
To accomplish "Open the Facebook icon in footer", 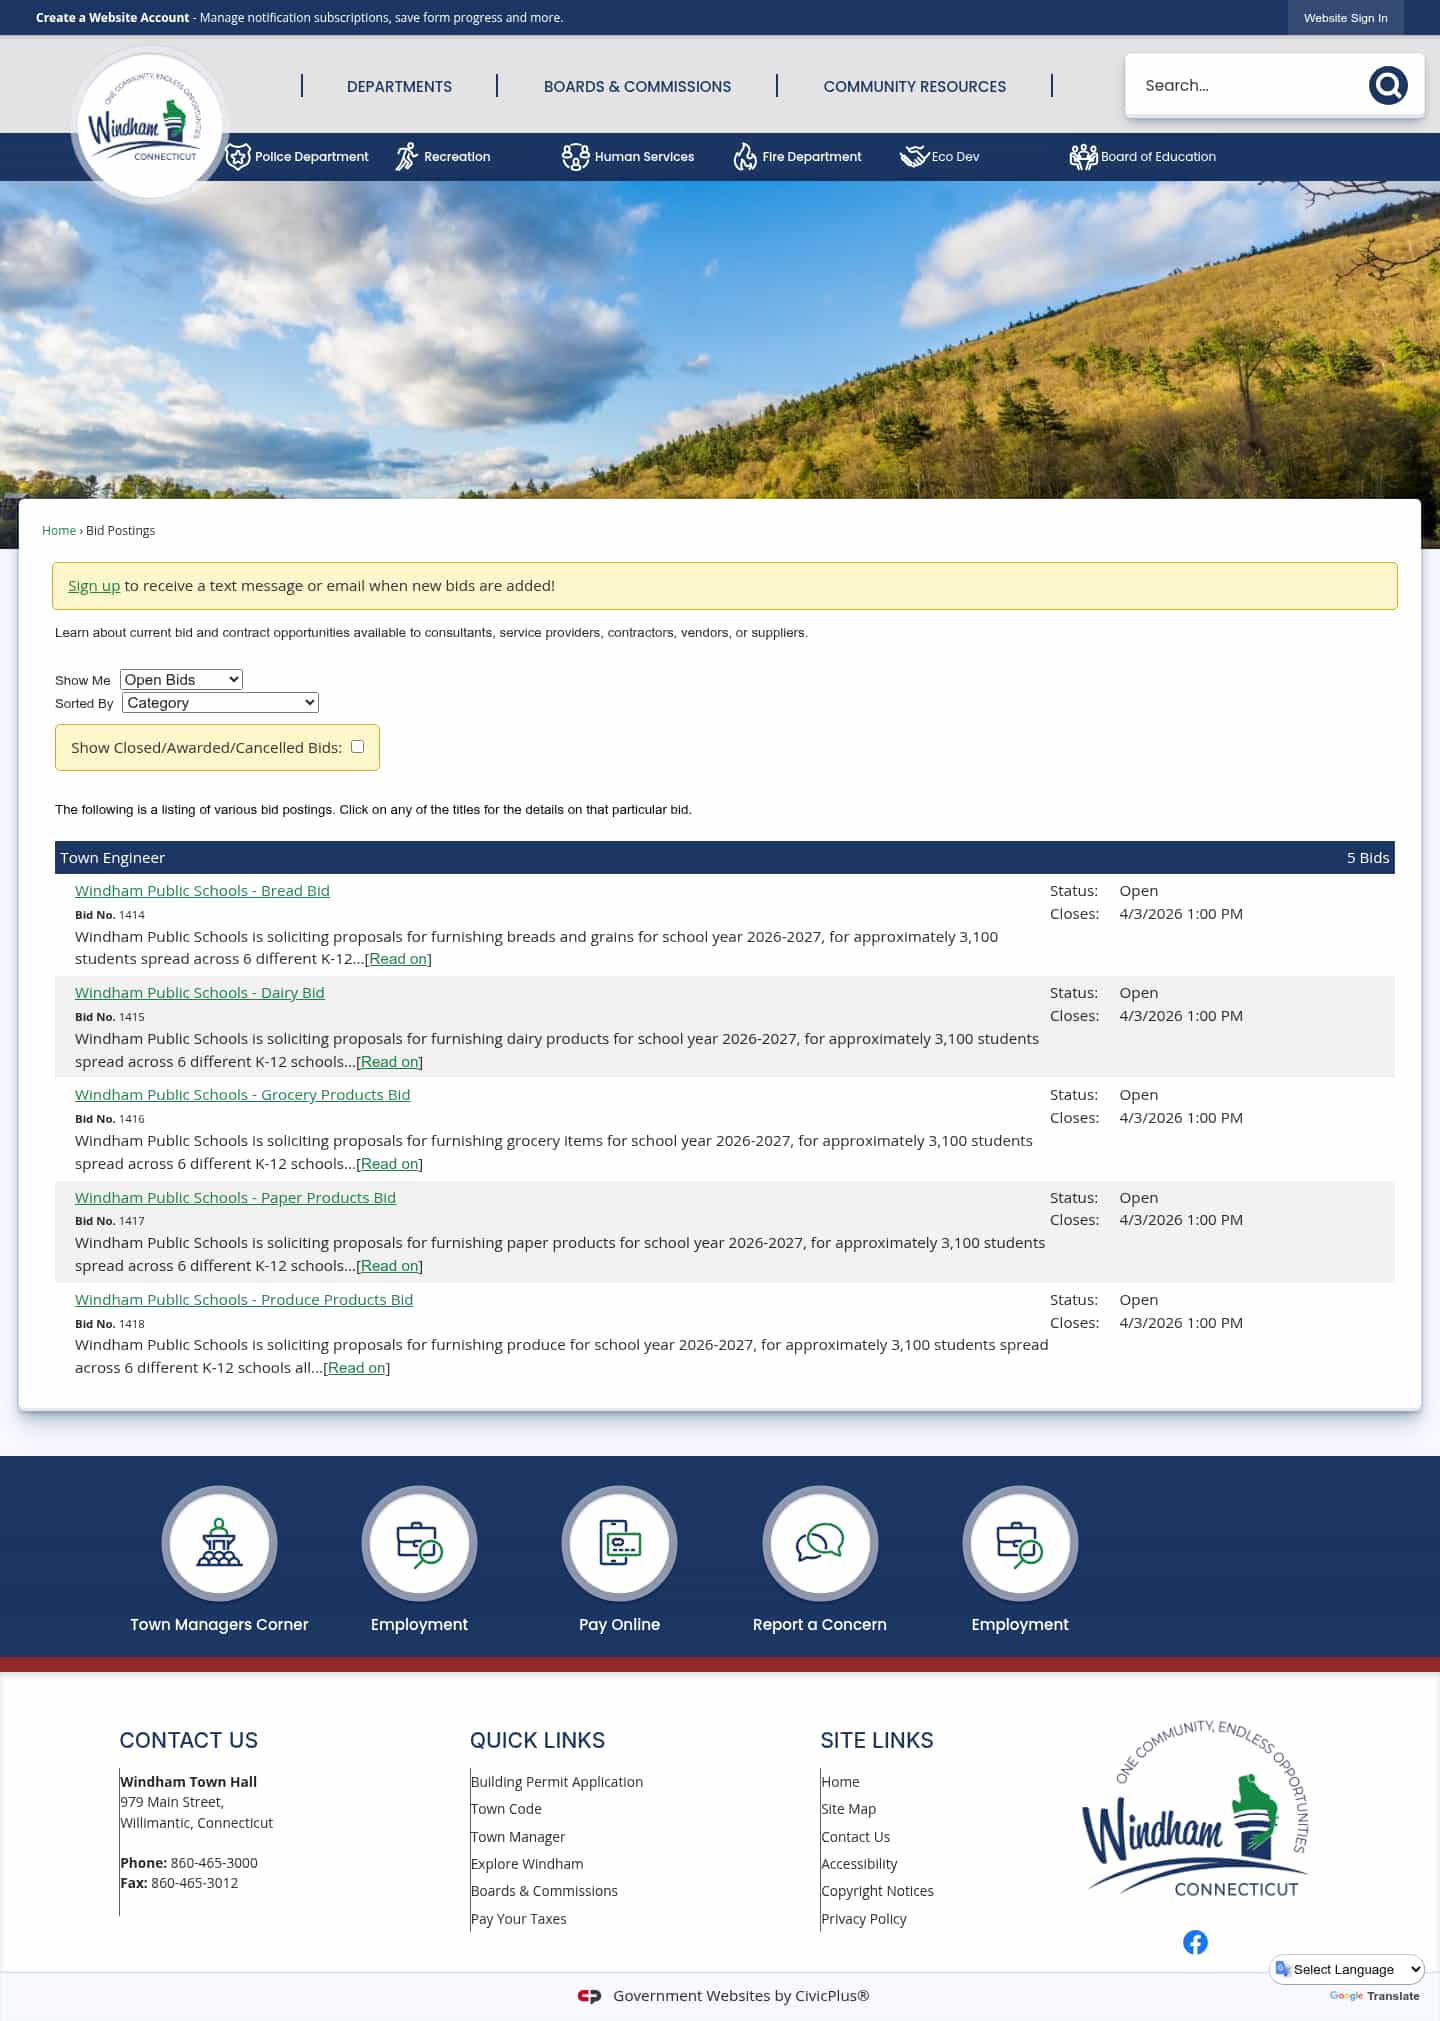I will click(1195, 1942).
